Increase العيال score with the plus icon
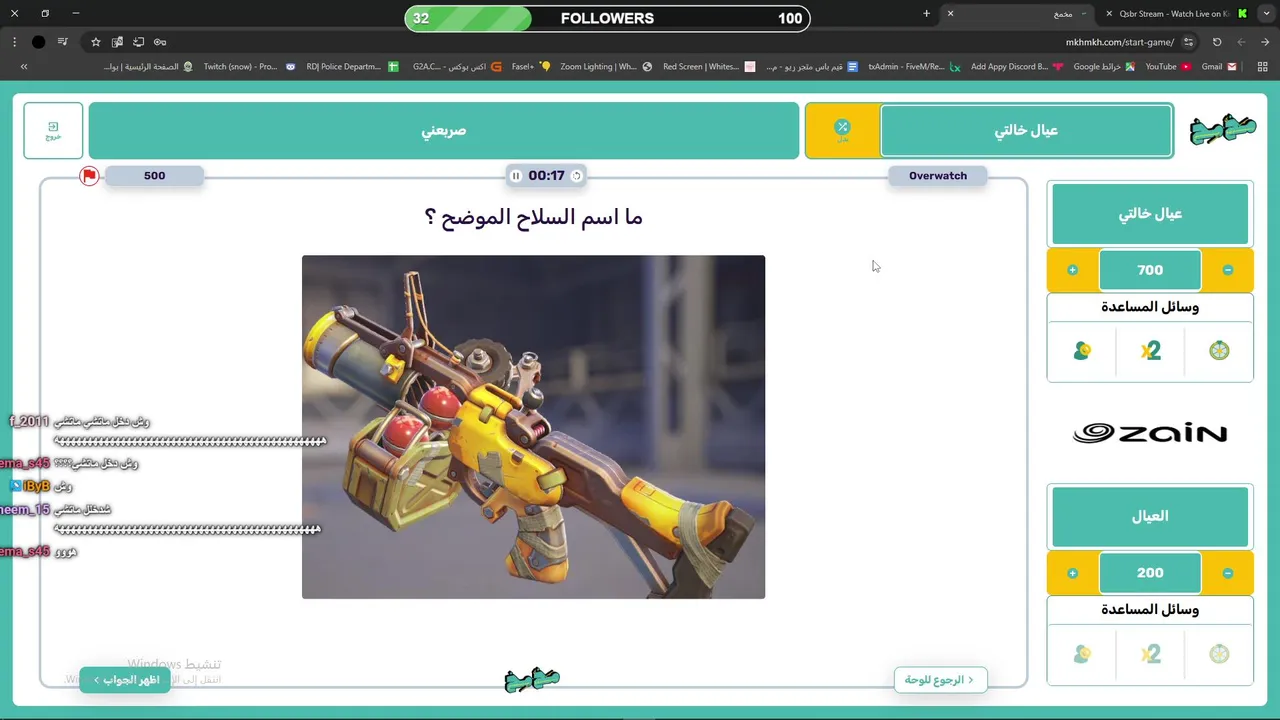 (1072, 573)
